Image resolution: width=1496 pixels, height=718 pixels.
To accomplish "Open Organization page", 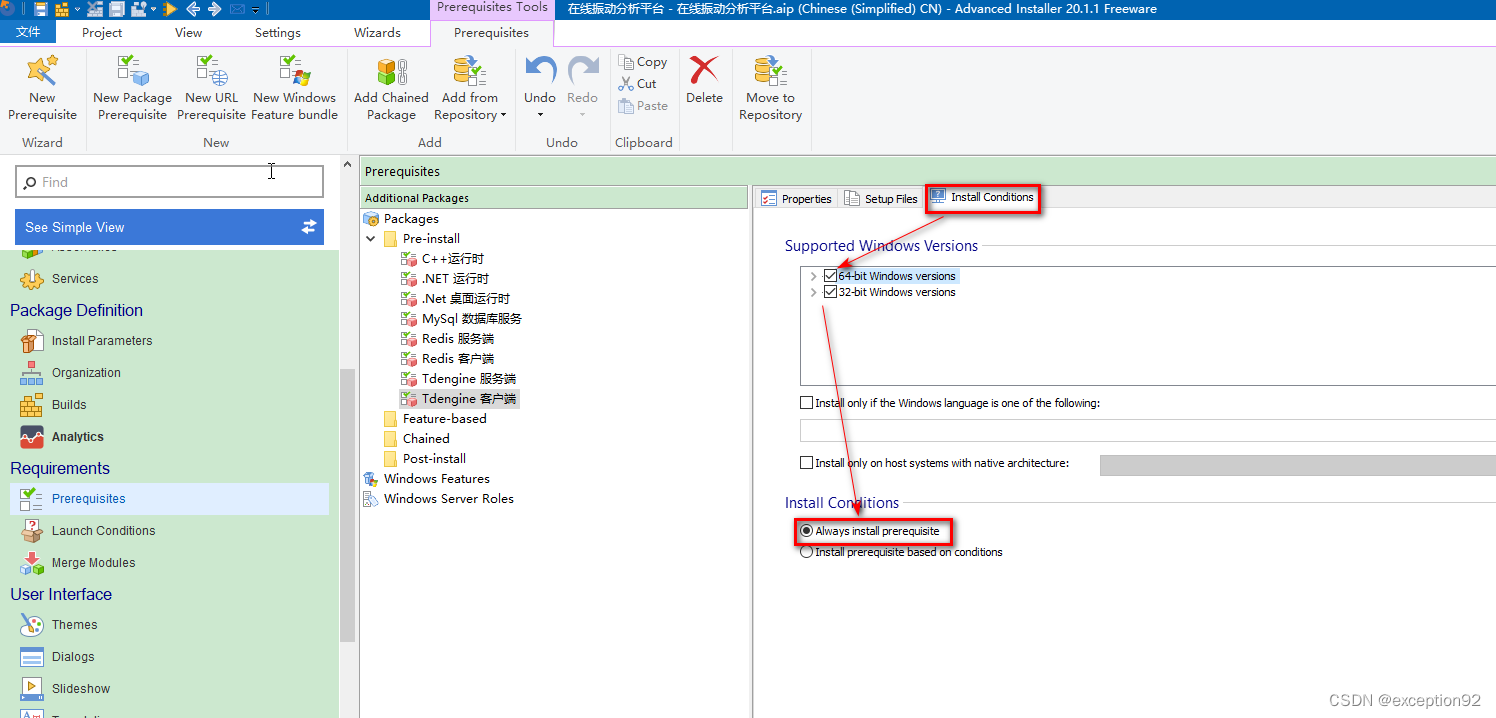I will click(x=86, y=373).
